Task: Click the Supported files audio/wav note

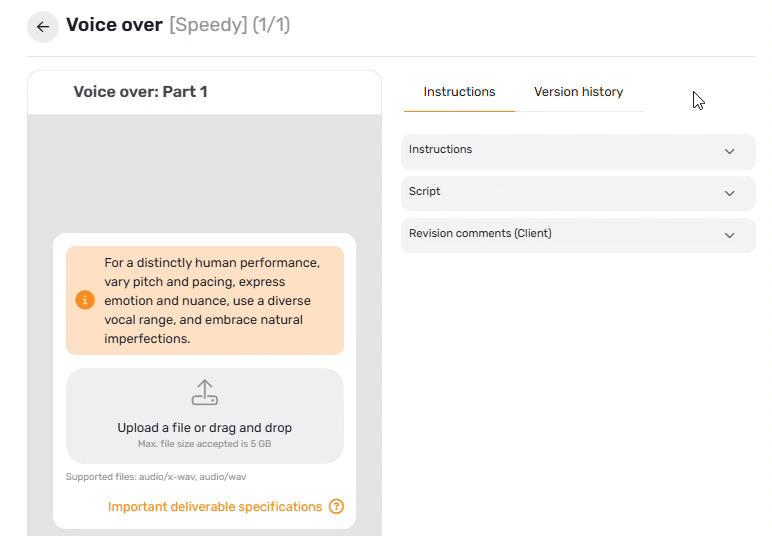Action: coord(156,477)
